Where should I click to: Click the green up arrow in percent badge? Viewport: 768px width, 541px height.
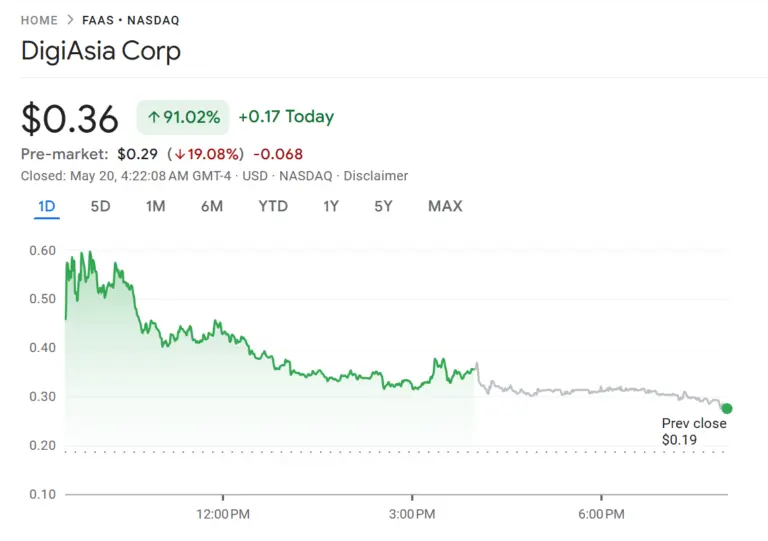(x=154, y=117)
